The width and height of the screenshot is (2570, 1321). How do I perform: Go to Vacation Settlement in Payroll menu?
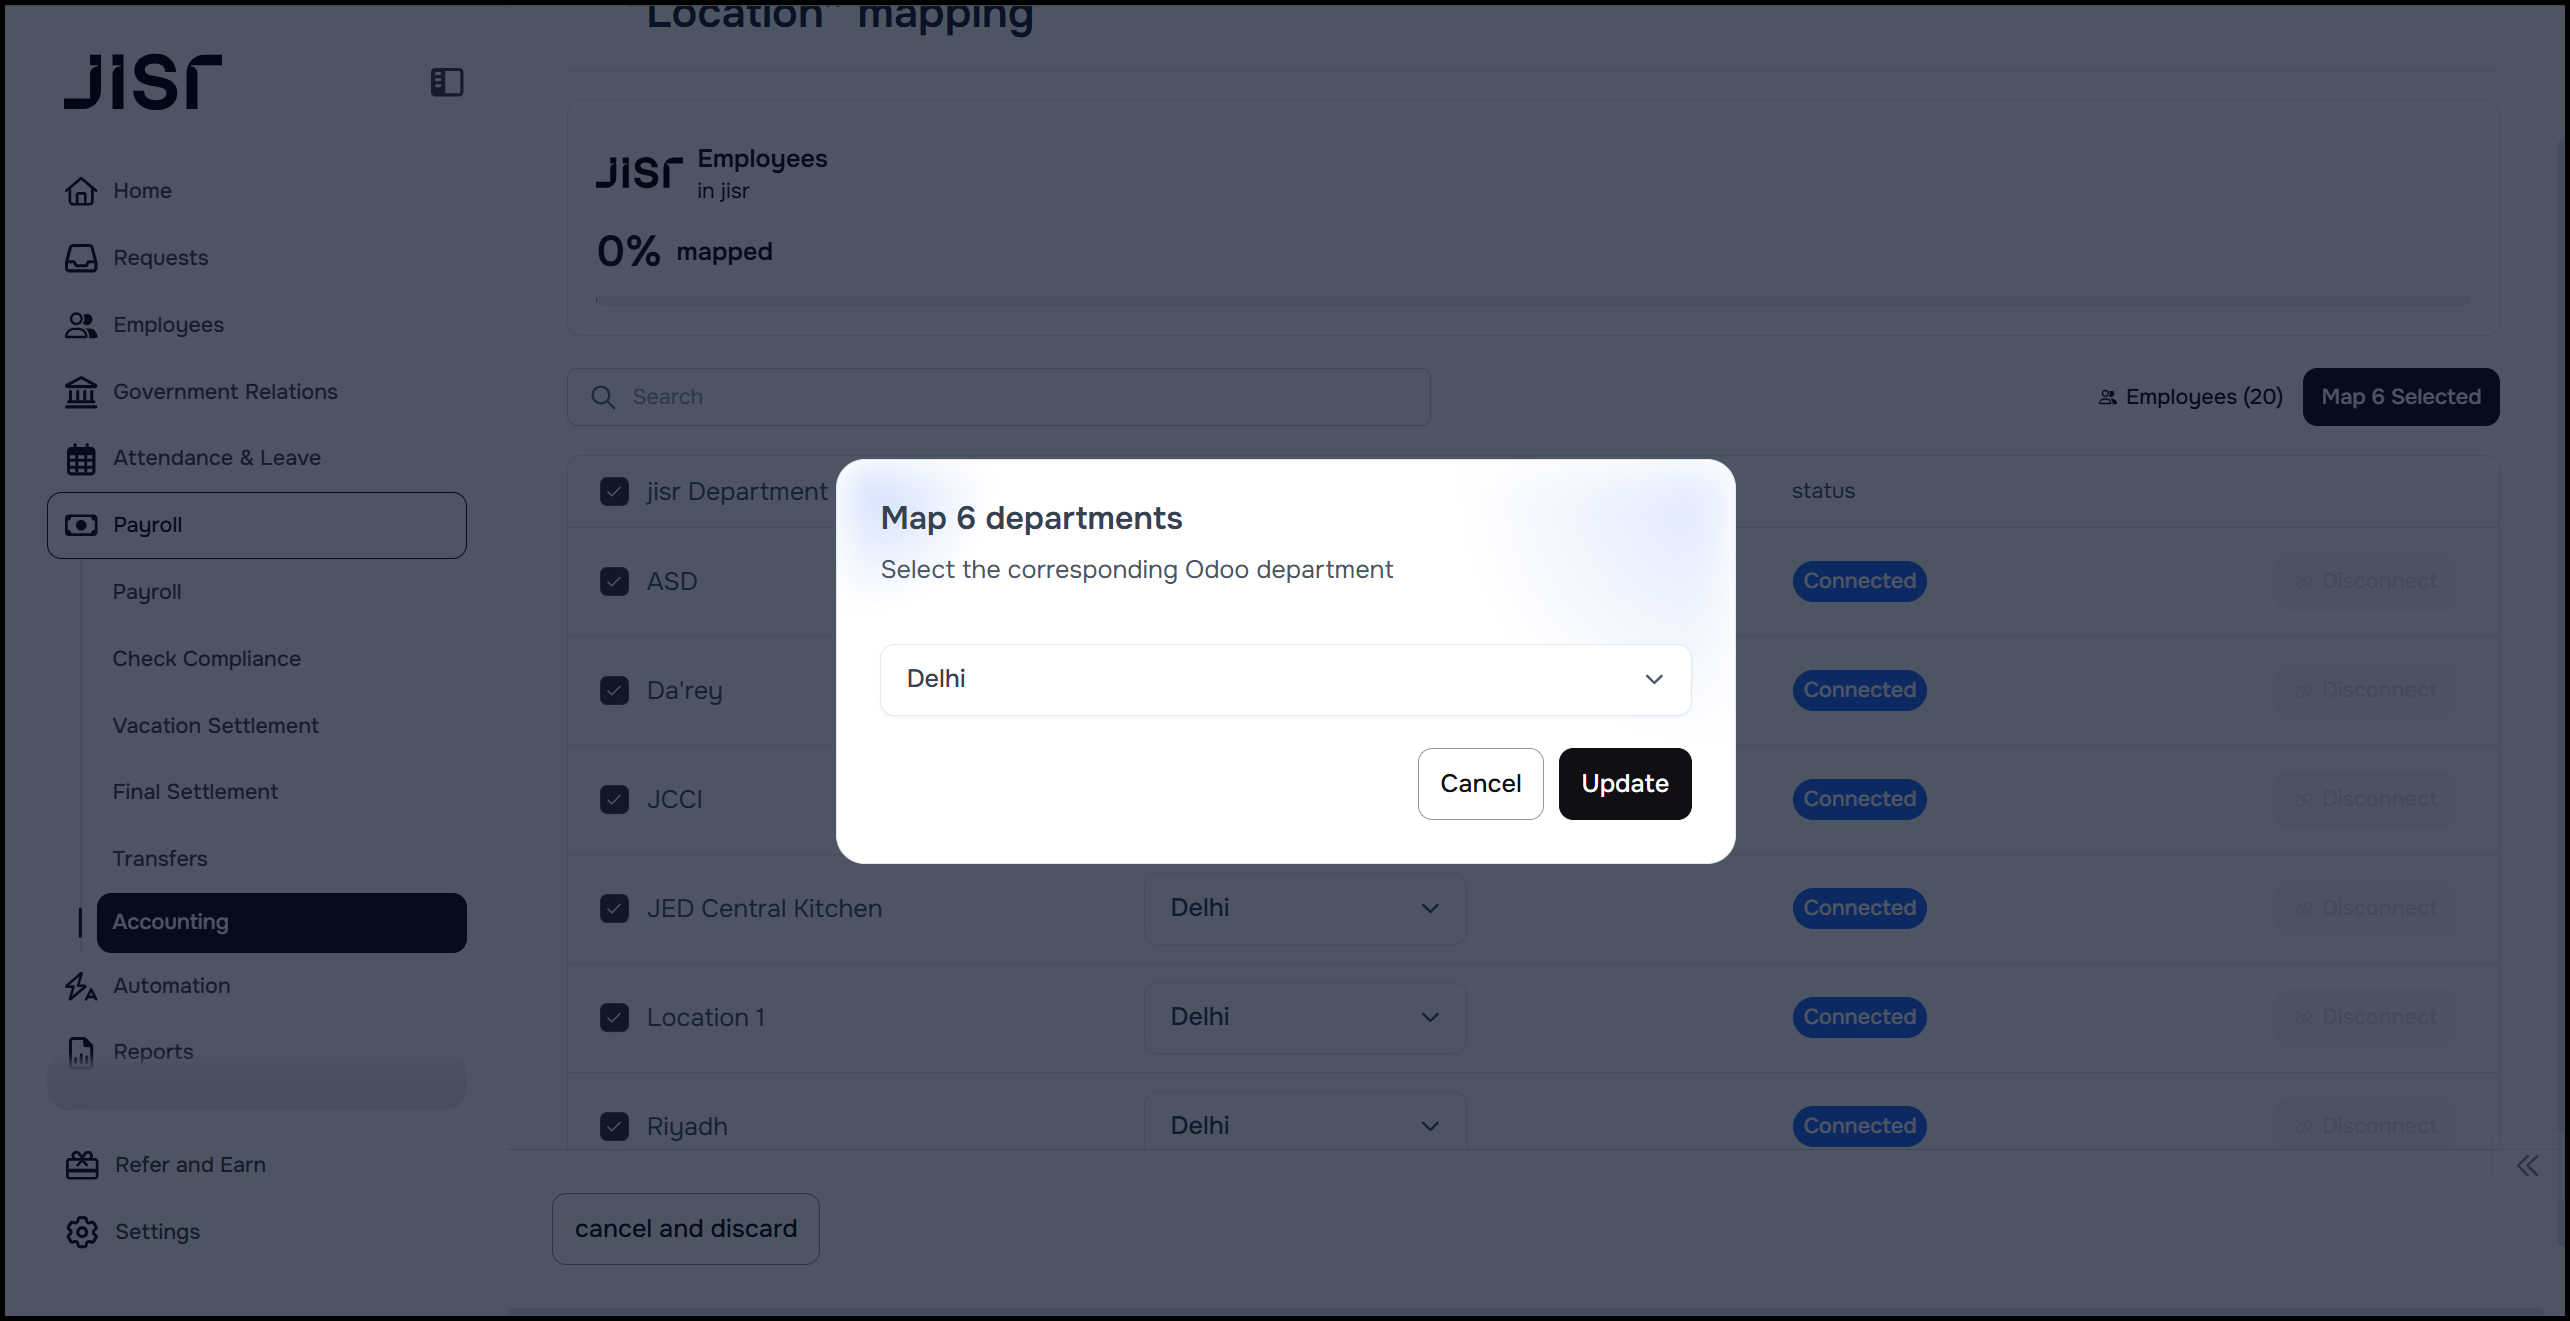215,726
